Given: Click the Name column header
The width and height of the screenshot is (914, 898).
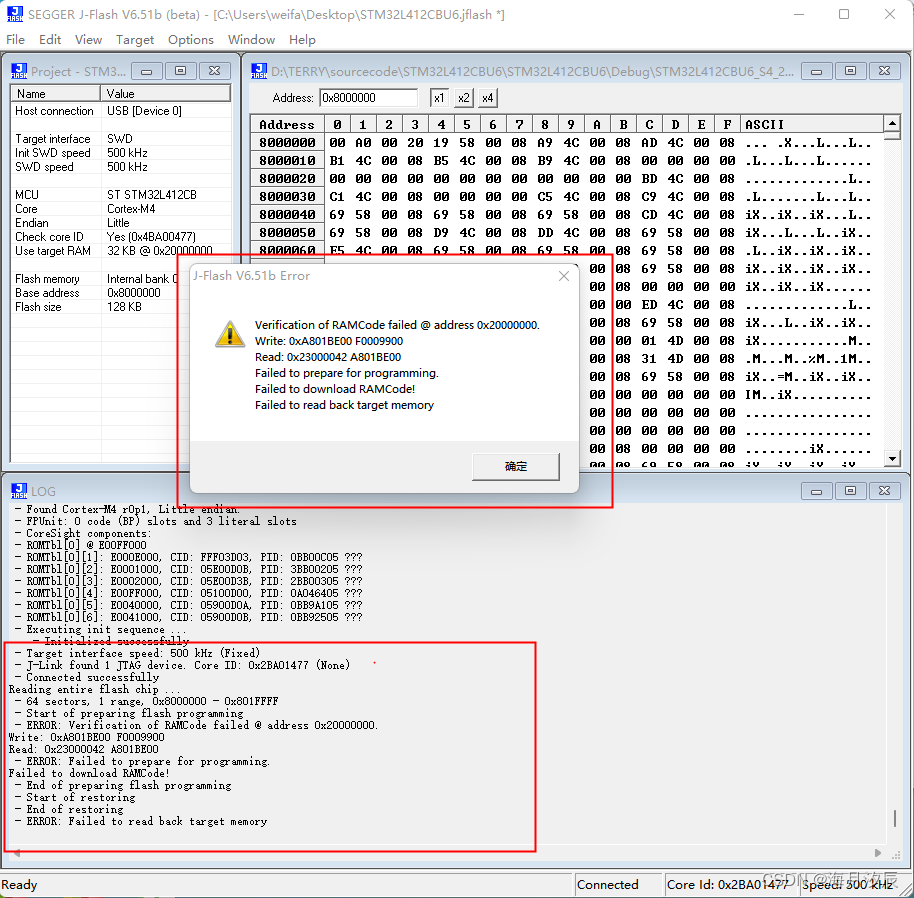Looking at the screenshot, I should [55, 94].
